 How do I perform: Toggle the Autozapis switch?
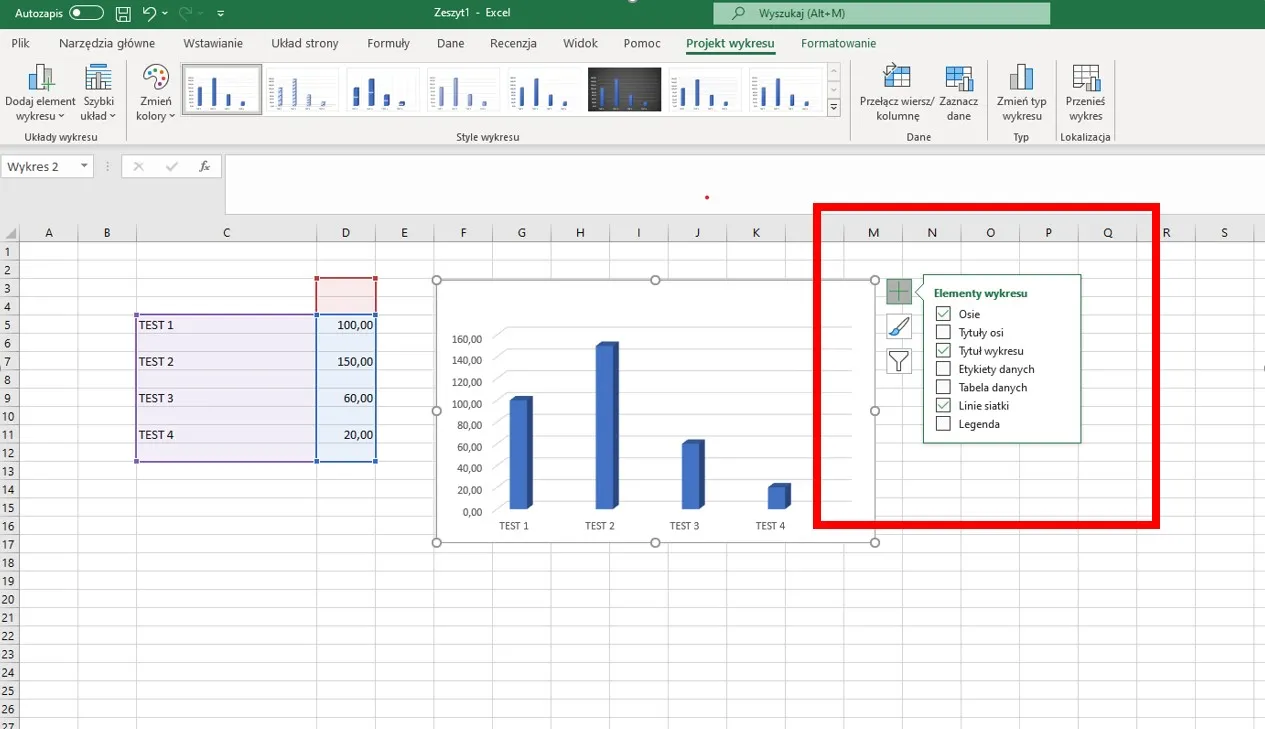tap(87, 13)
